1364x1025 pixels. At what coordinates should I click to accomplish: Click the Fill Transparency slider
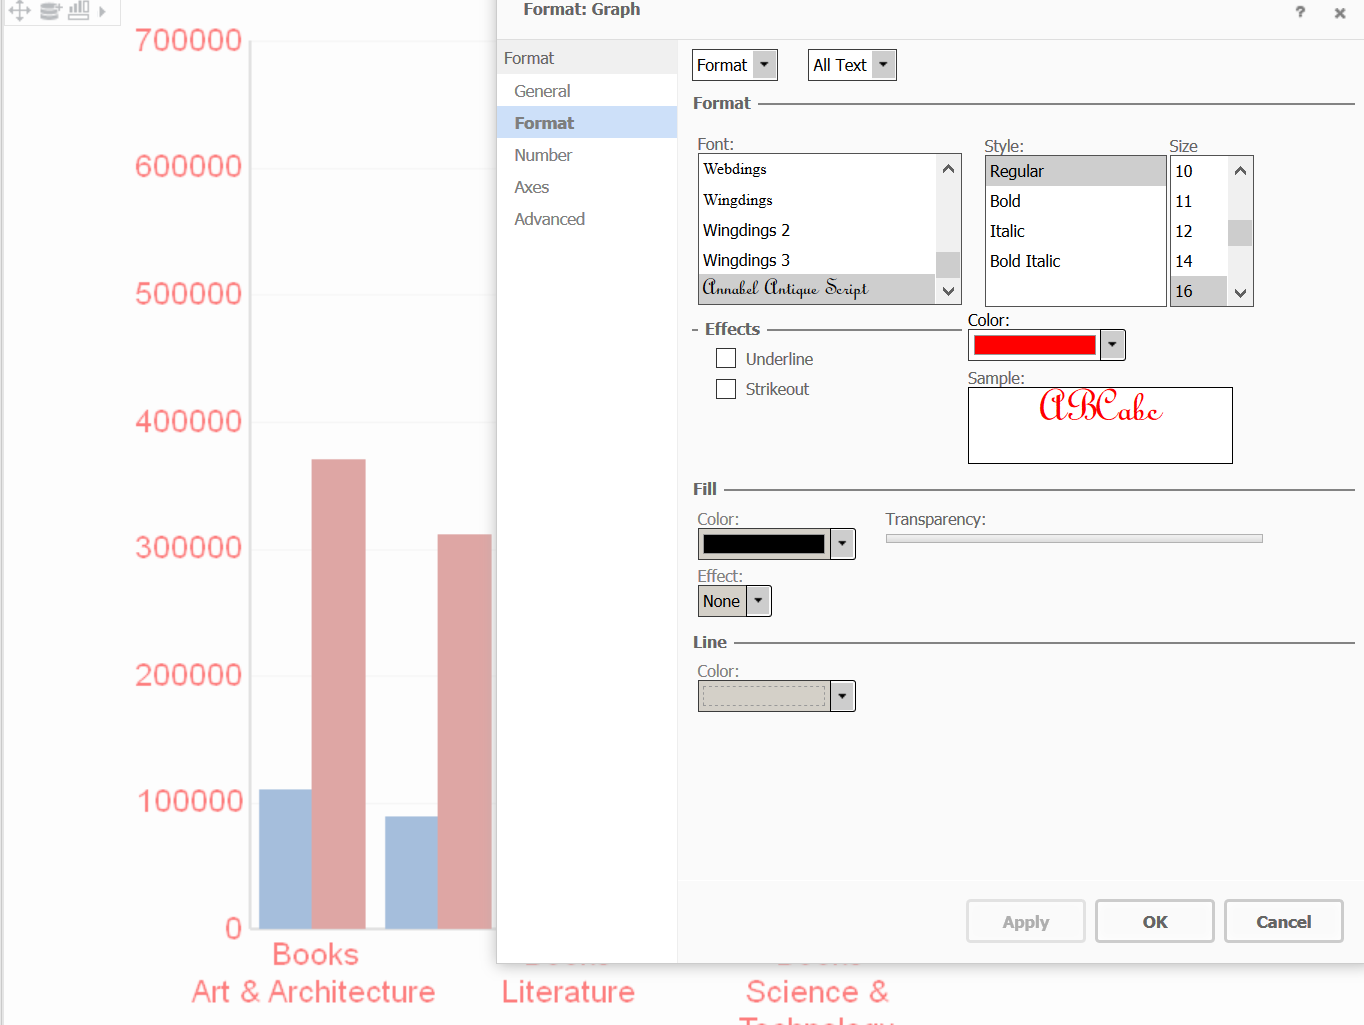(x=1073, y=539)
